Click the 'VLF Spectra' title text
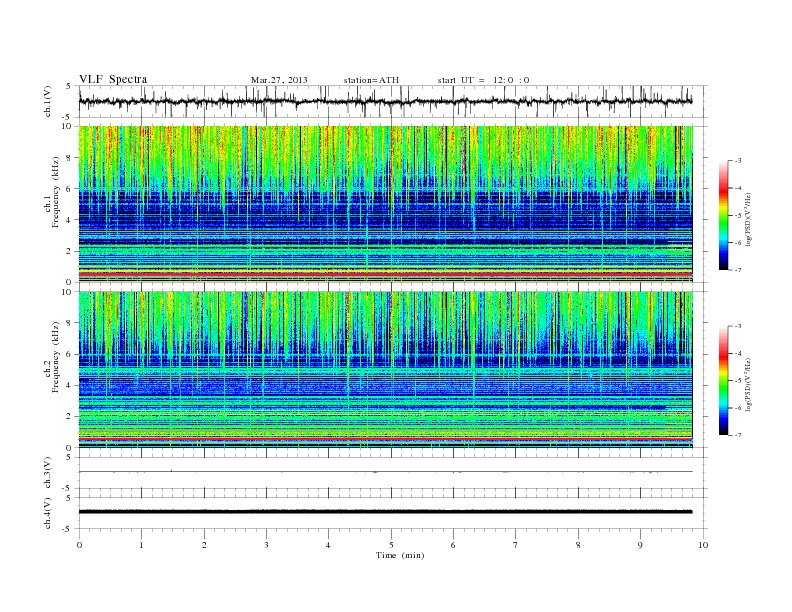This screenshot has height=612, width=792. [x=113, y=79]
